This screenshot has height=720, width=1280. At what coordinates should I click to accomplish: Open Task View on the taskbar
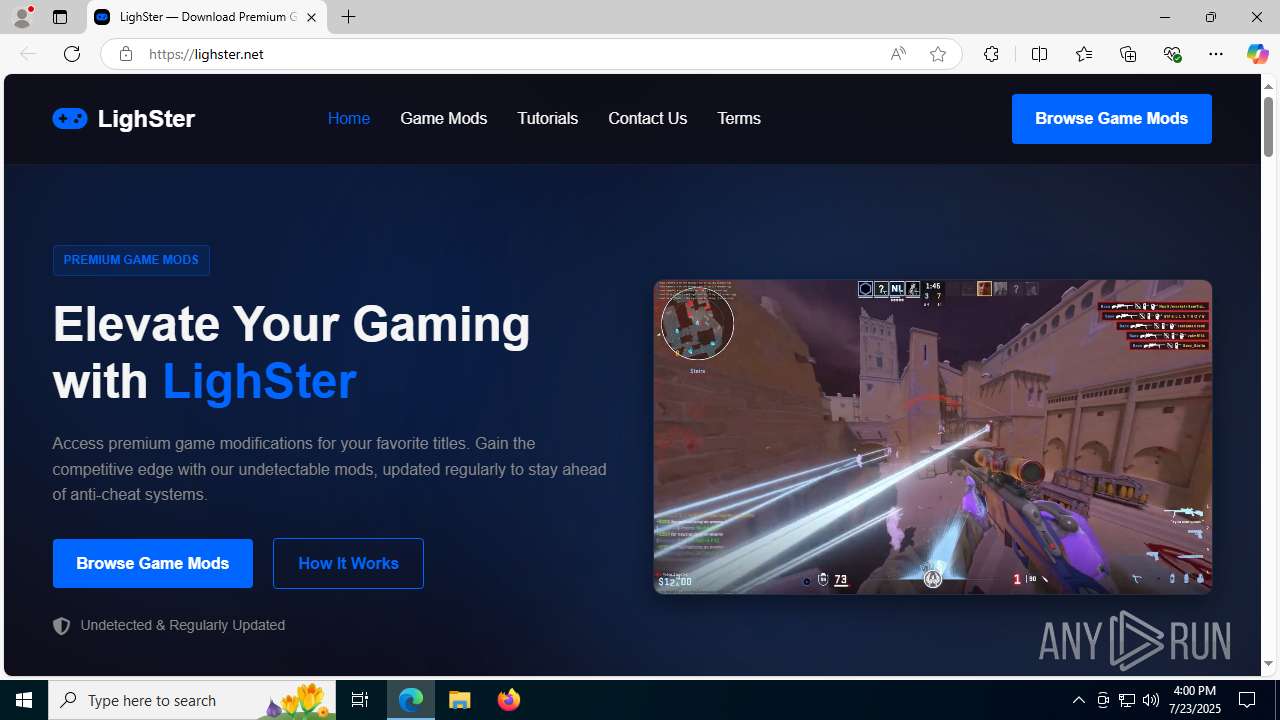point(360,700)
